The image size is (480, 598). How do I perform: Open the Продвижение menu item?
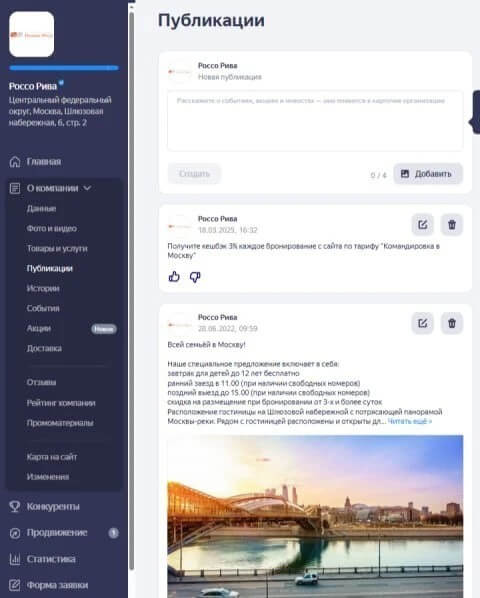pos(57,533)
